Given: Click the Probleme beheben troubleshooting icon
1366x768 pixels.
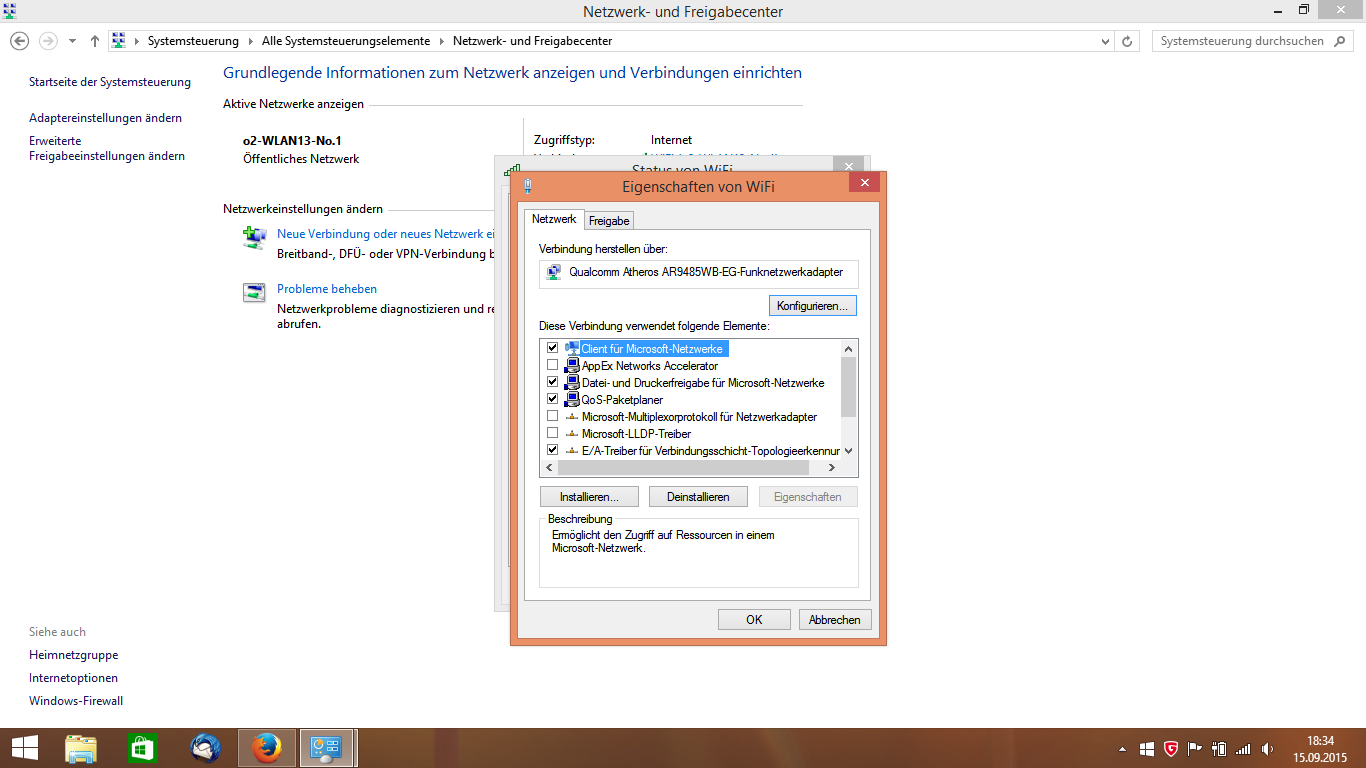Looking at the screenshot, I should 254,293.
